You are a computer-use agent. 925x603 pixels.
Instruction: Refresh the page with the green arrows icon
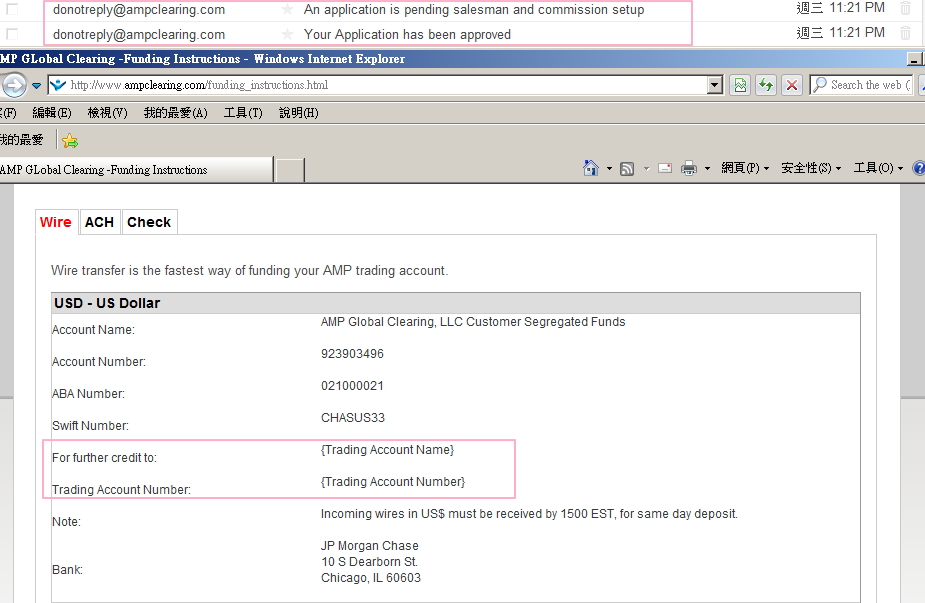coord(766,85)
